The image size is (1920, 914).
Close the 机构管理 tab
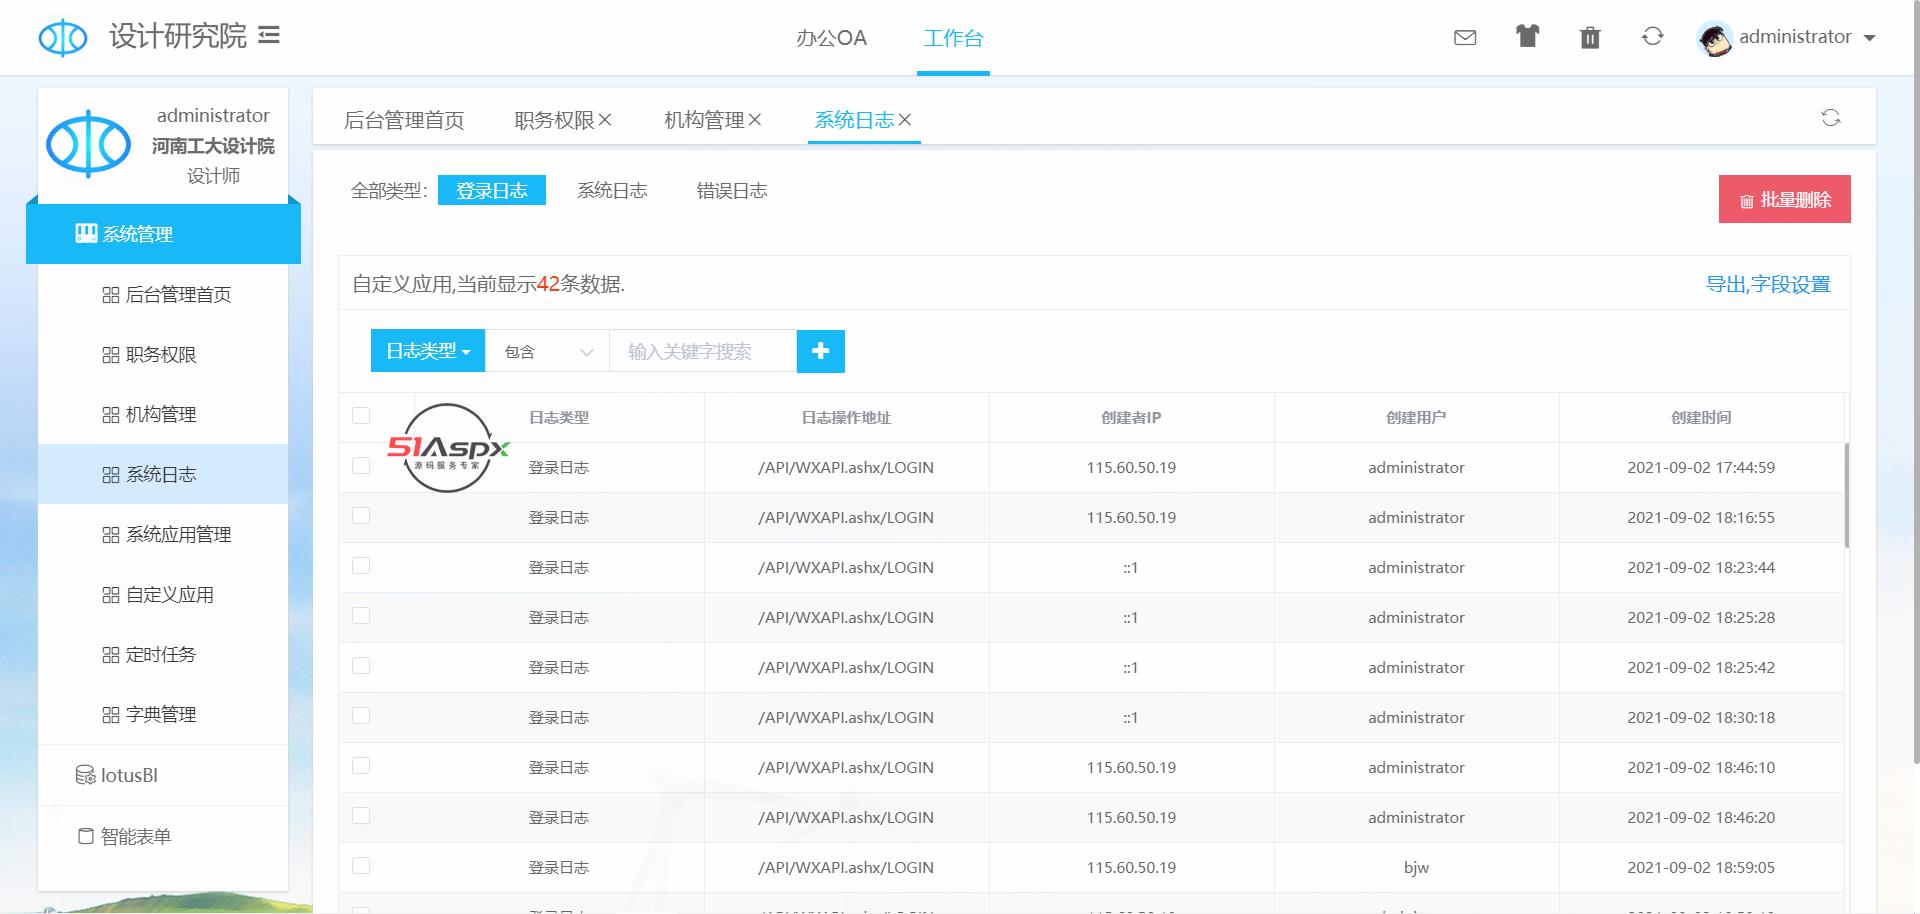pyautogui.click(x=755, y=120)
